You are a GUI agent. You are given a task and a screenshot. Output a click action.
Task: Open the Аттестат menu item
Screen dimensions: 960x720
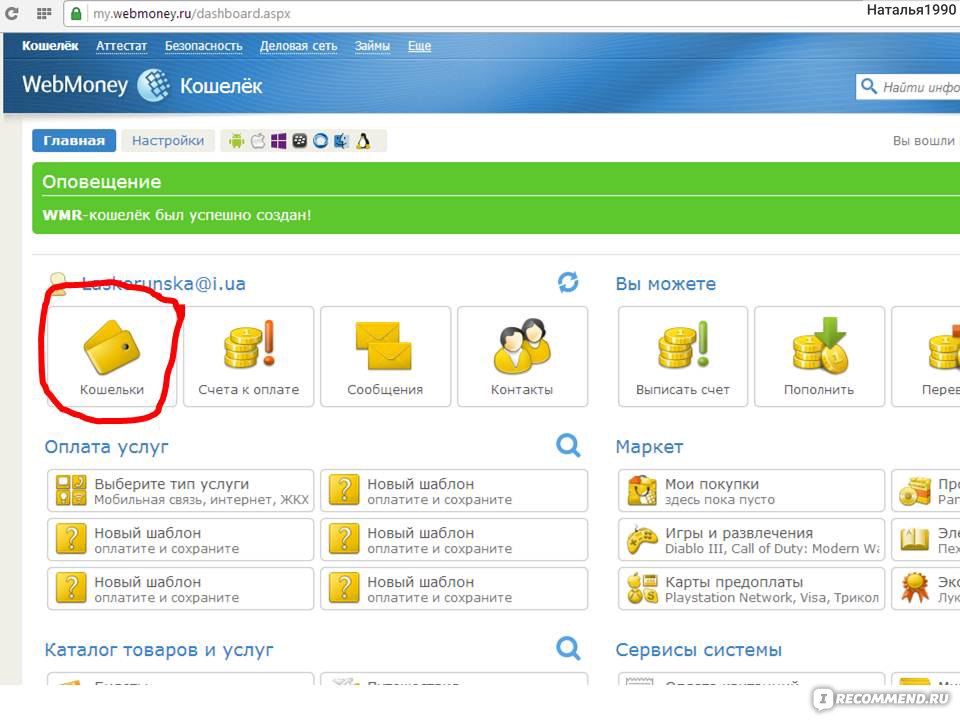(x=121, y=46)
